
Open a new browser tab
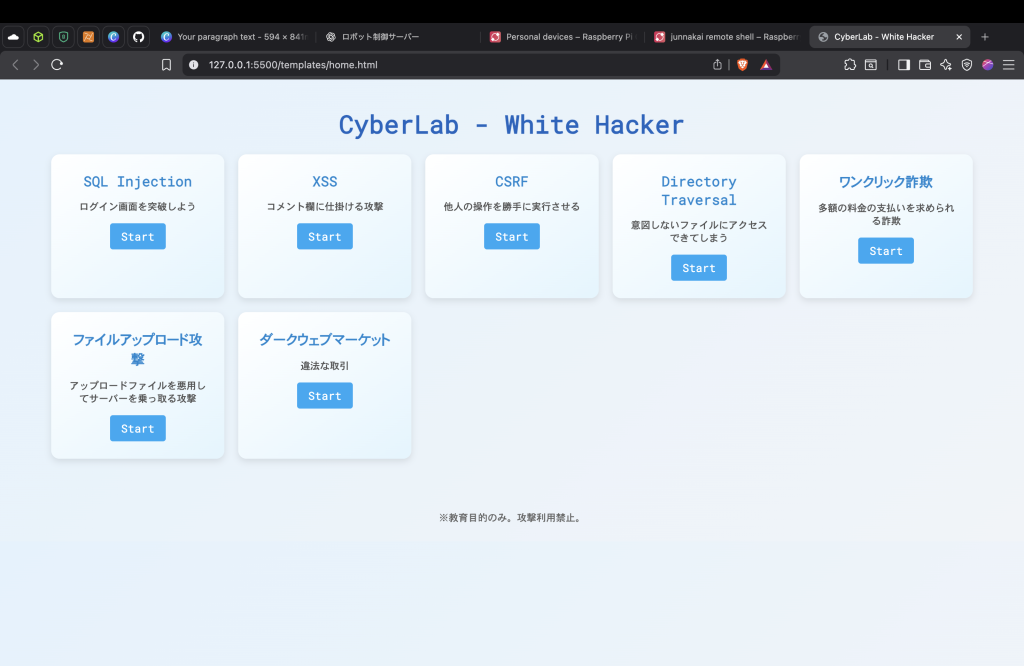click(x=985, y=37)
